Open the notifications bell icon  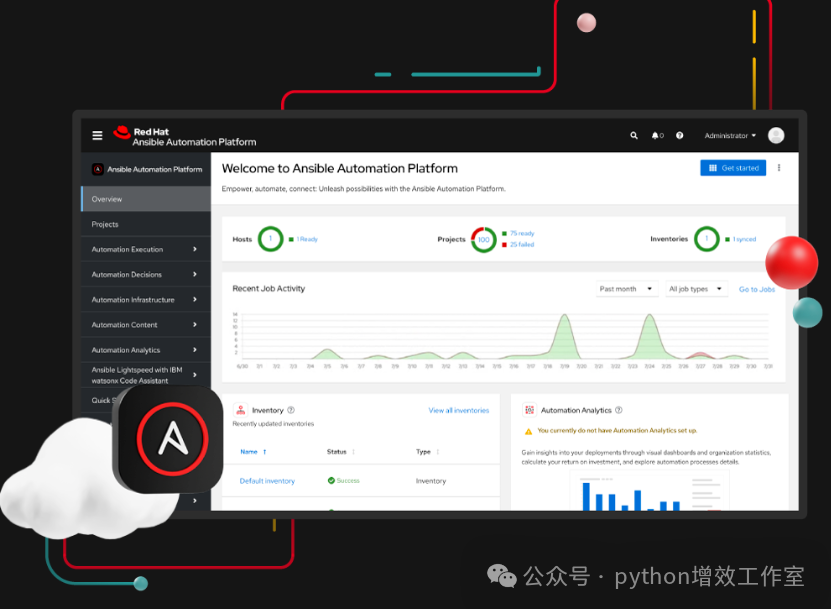657,136
